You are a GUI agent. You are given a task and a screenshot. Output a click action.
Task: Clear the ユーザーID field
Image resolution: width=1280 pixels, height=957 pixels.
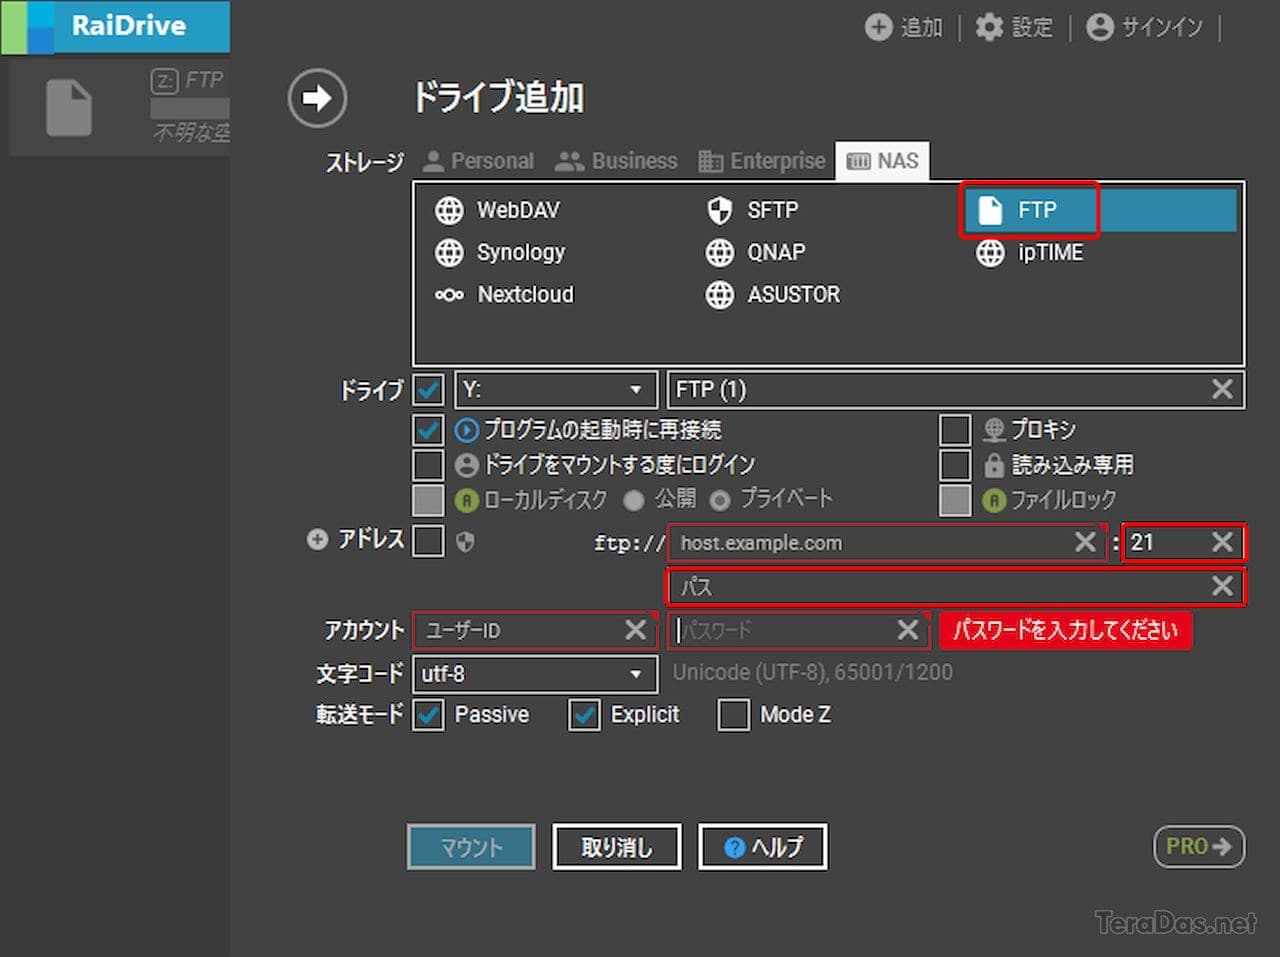tap(635, 629)
